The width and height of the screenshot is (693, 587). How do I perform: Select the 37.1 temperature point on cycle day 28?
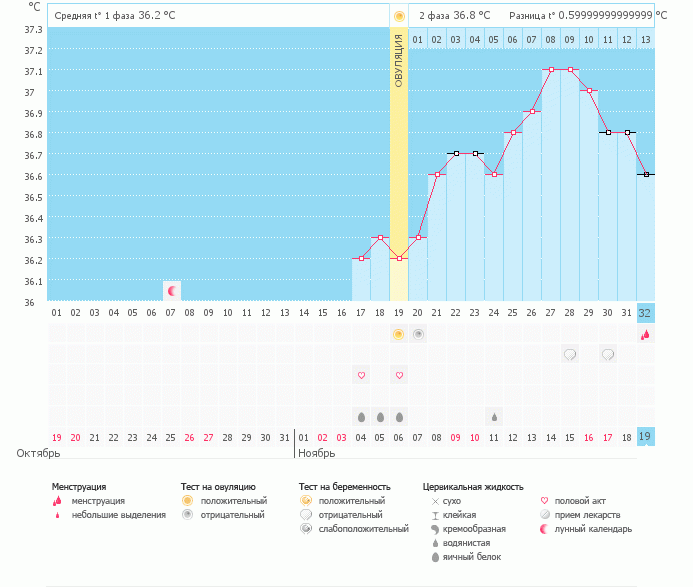[570, 69]
